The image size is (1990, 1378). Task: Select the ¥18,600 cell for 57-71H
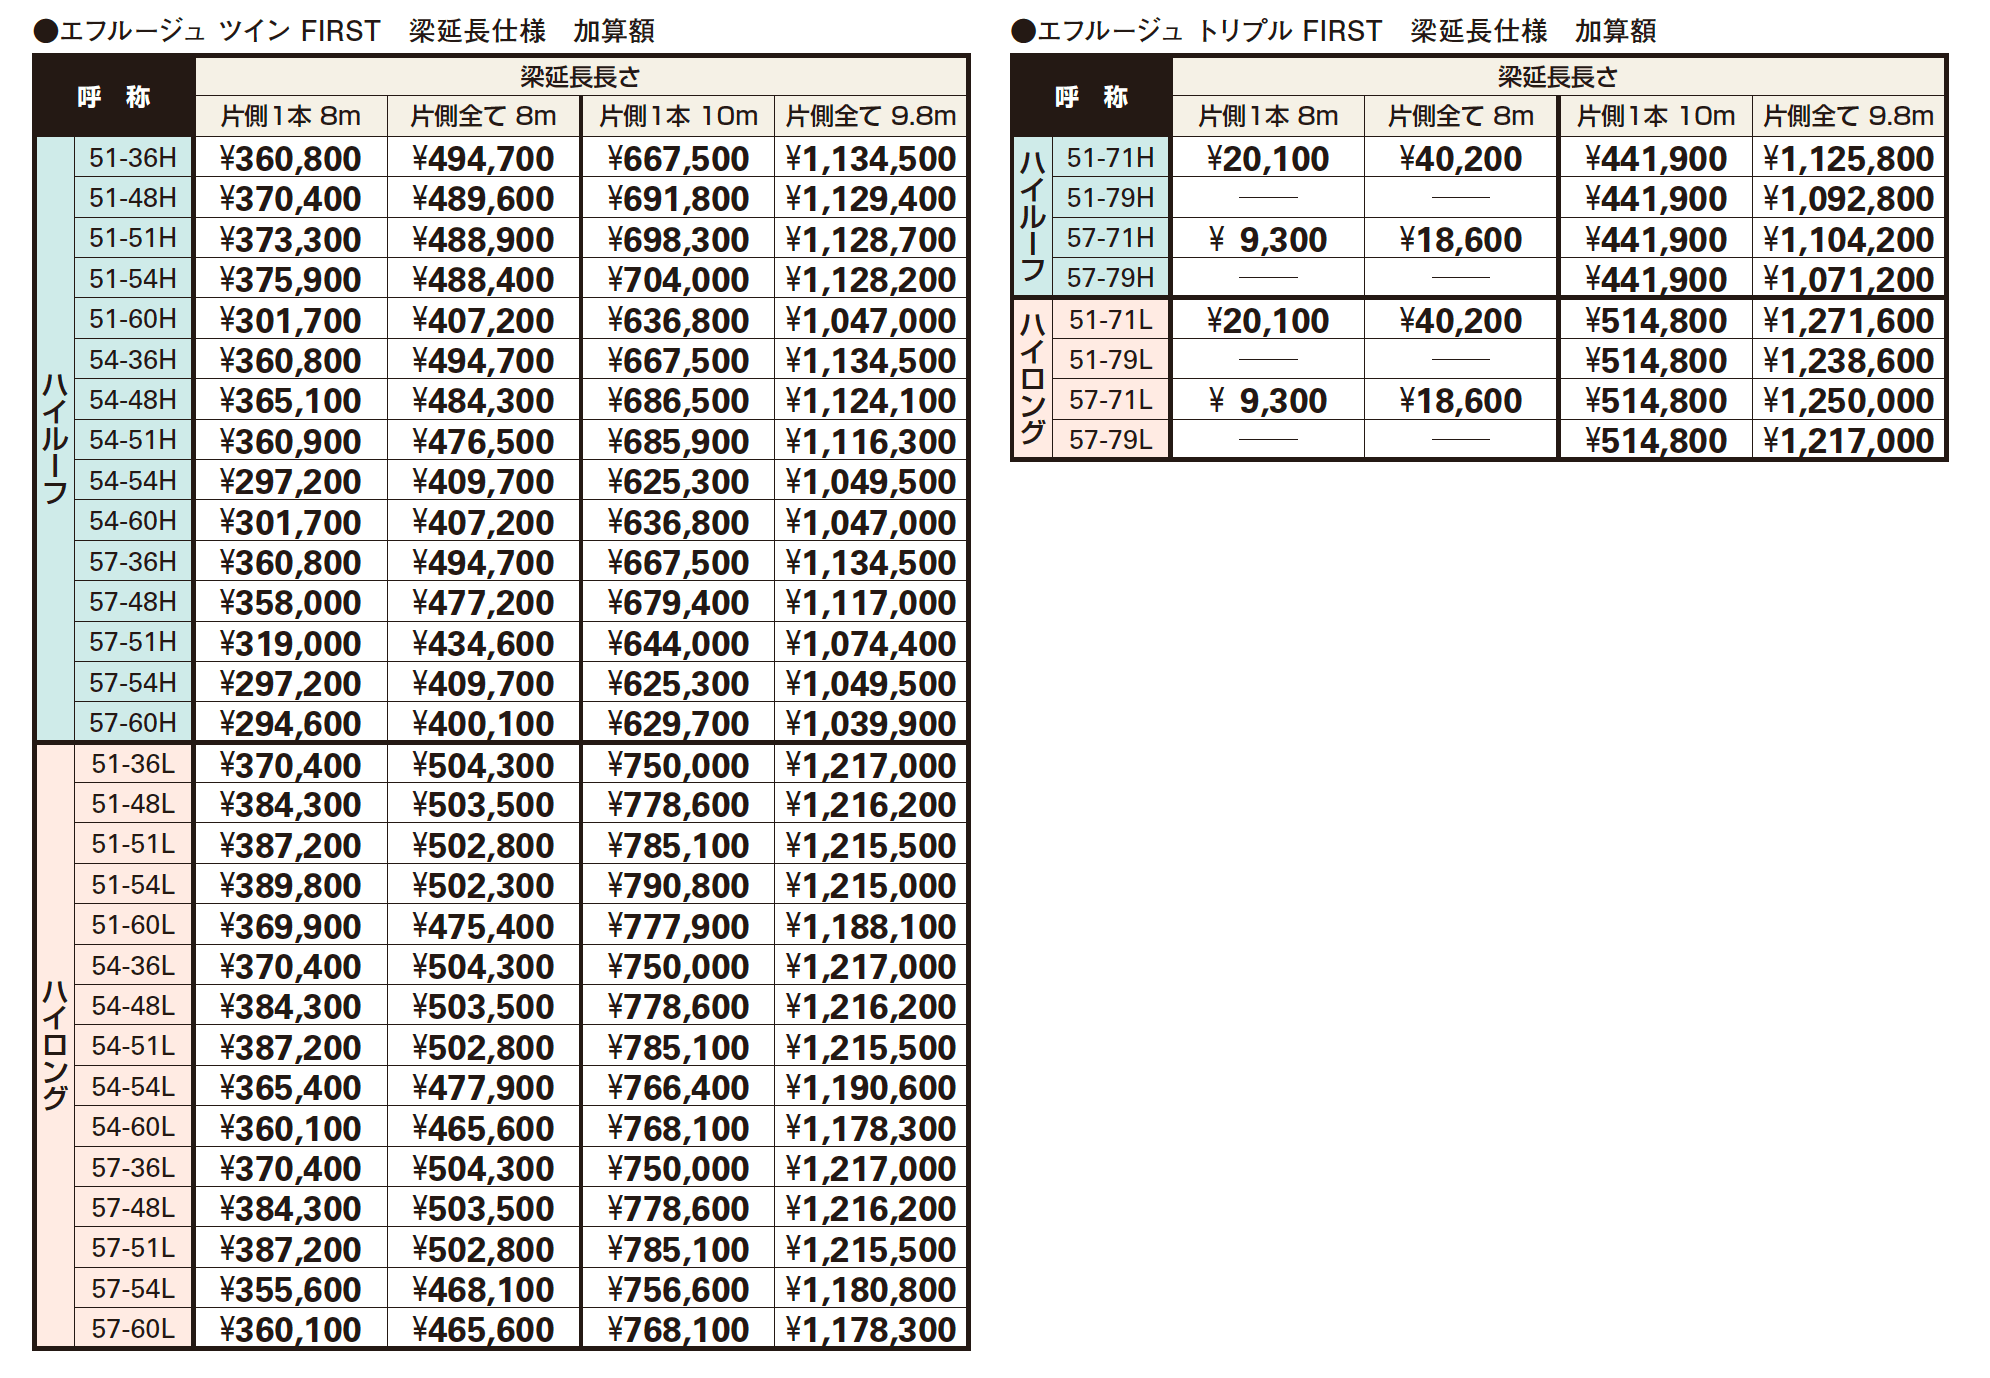pyautogui.click(x=1460, y=240)
